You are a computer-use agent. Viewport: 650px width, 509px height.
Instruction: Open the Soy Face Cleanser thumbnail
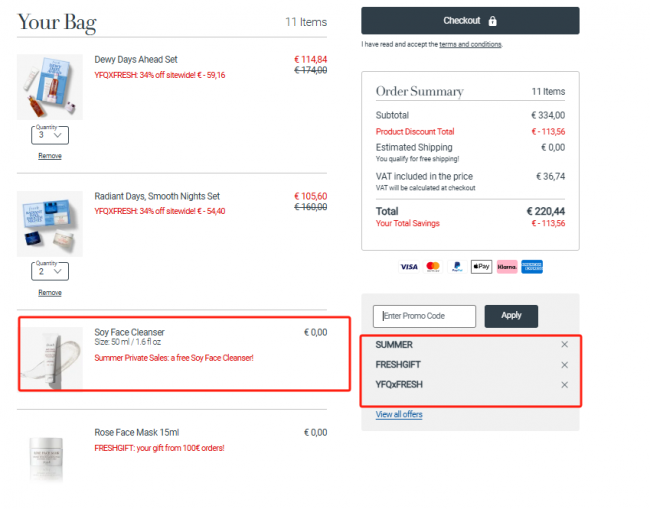(x=52, y=358)
